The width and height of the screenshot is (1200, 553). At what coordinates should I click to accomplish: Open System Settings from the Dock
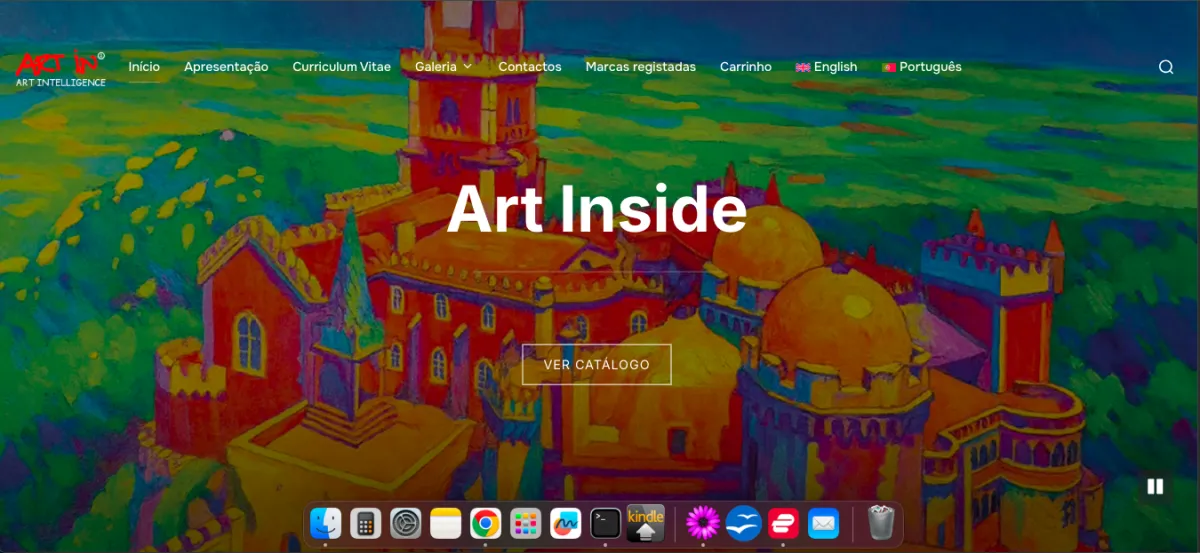click(x=406, y=523)
